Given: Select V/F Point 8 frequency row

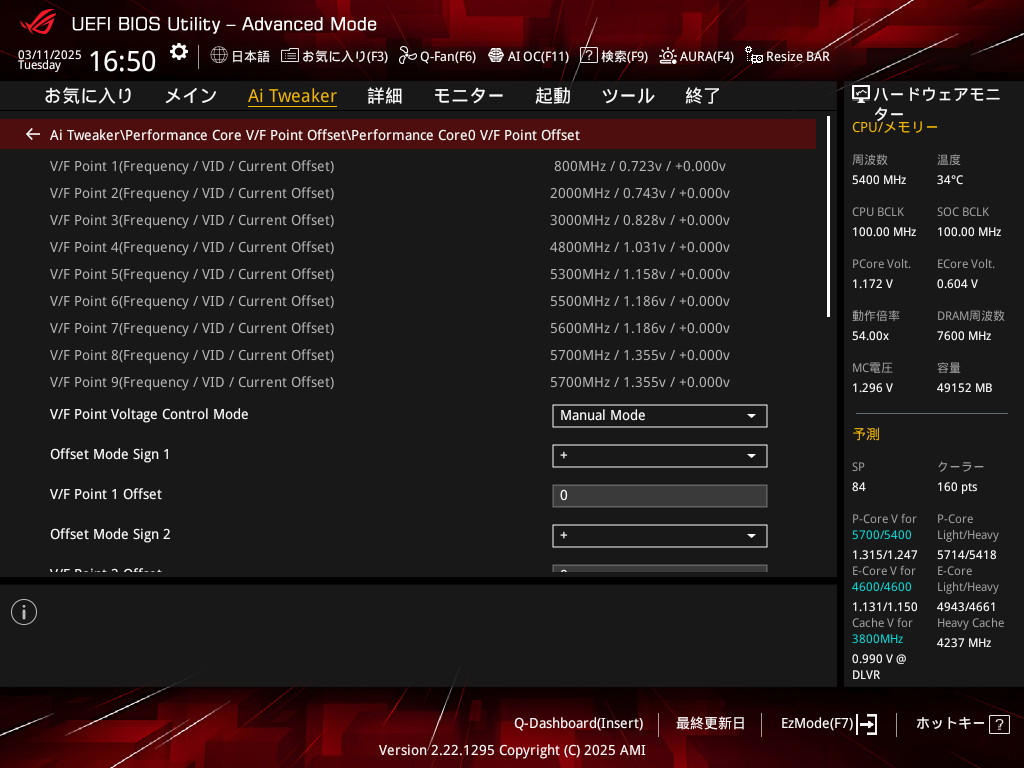Looking at the screenshot, I should click(408, 355).
